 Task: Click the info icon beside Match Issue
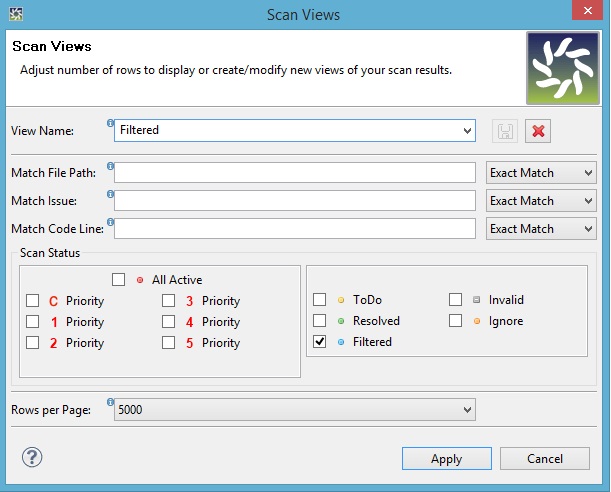[110, 194]
